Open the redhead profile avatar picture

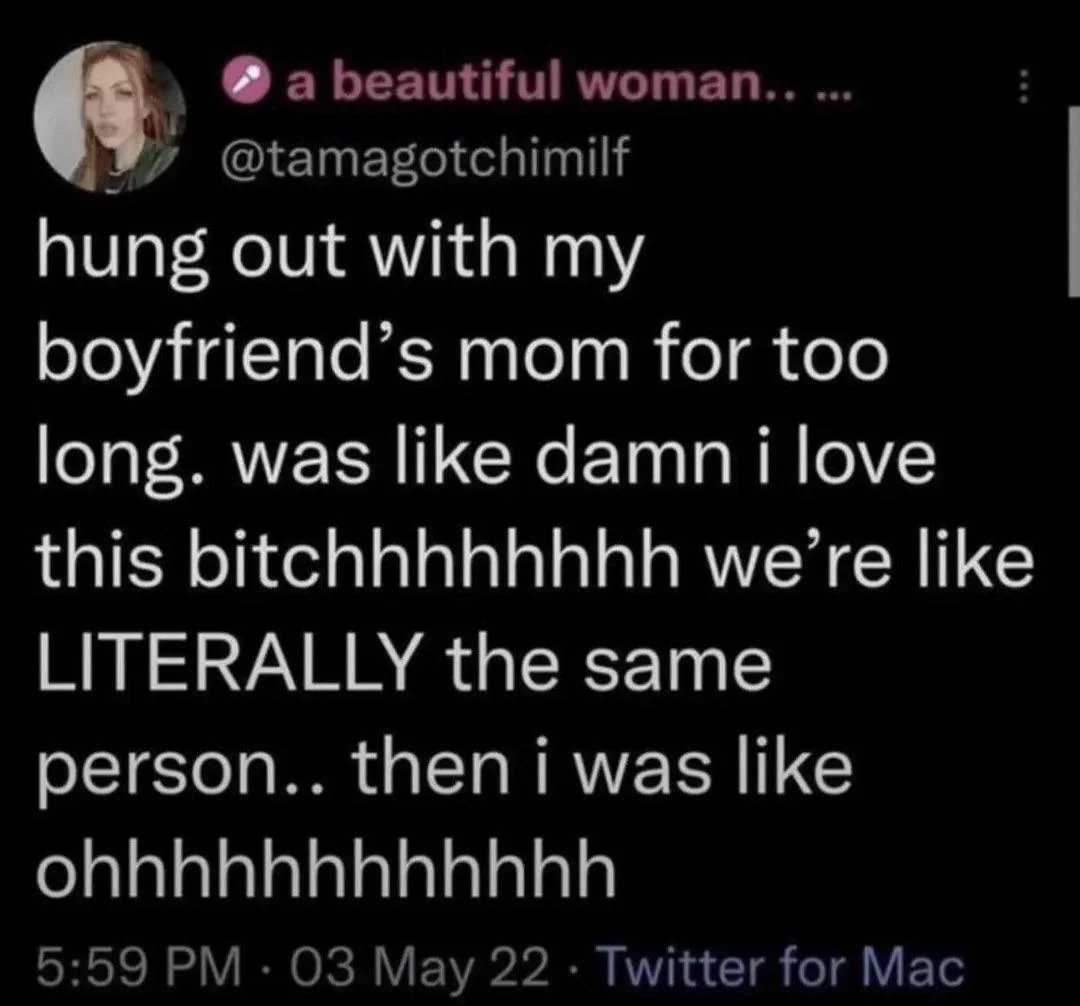(110, 115)
